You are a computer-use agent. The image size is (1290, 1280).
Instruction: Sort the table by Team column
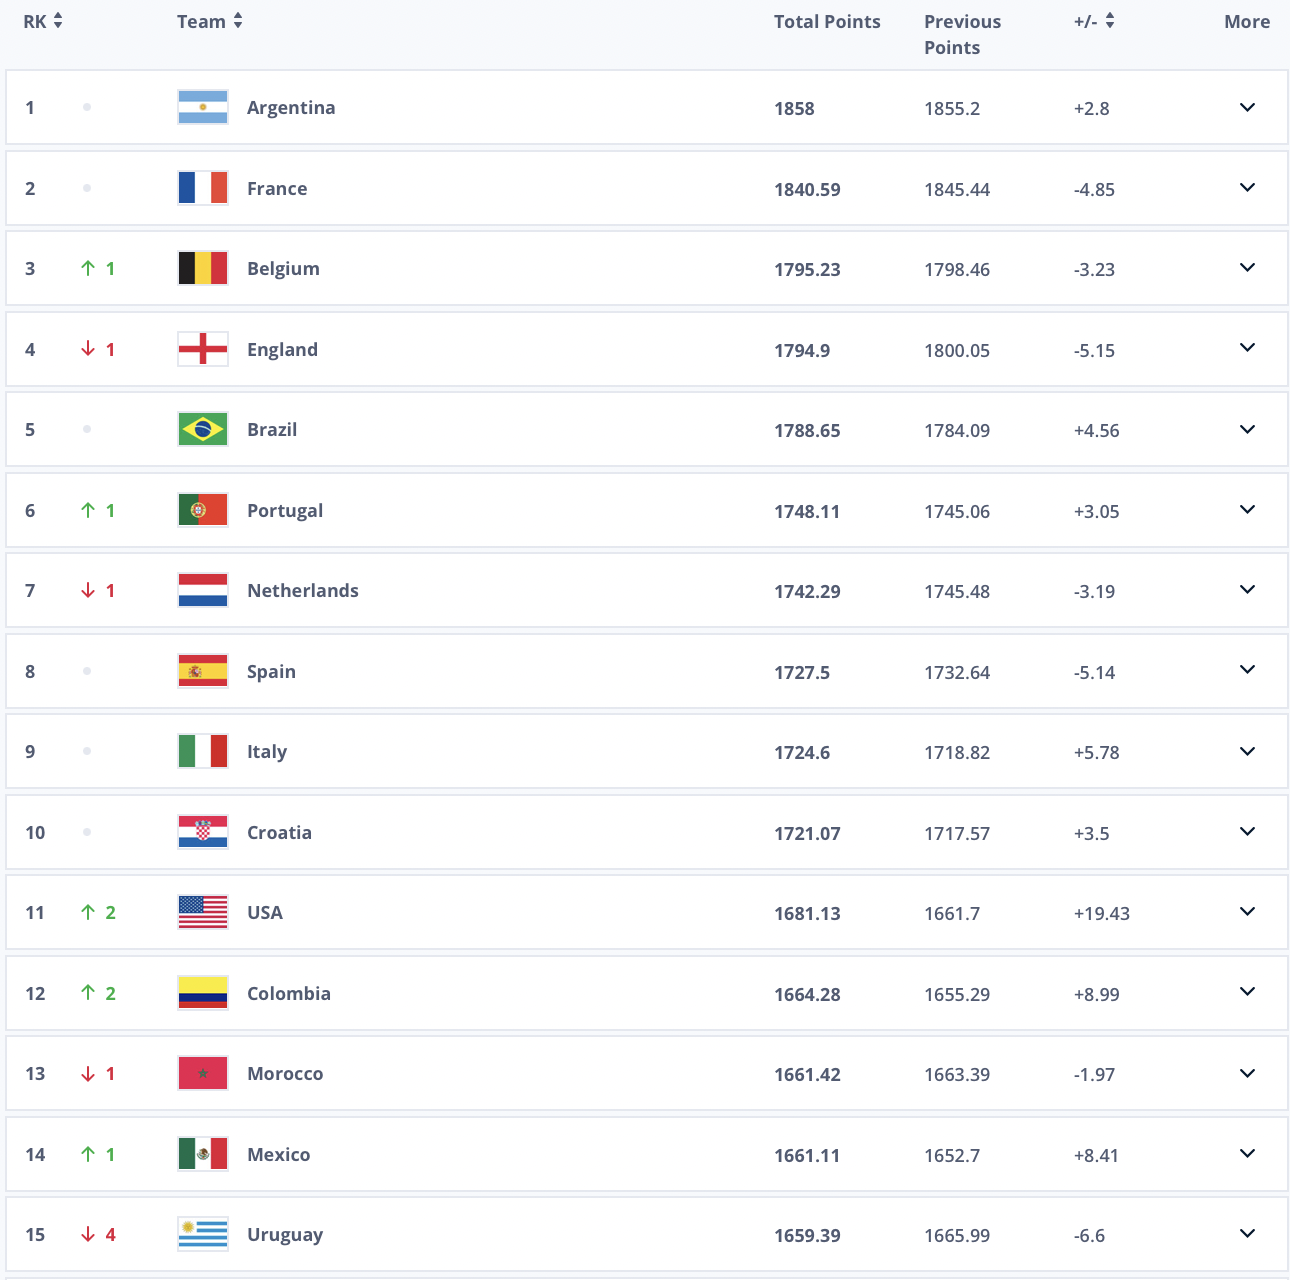pos(210,21)
